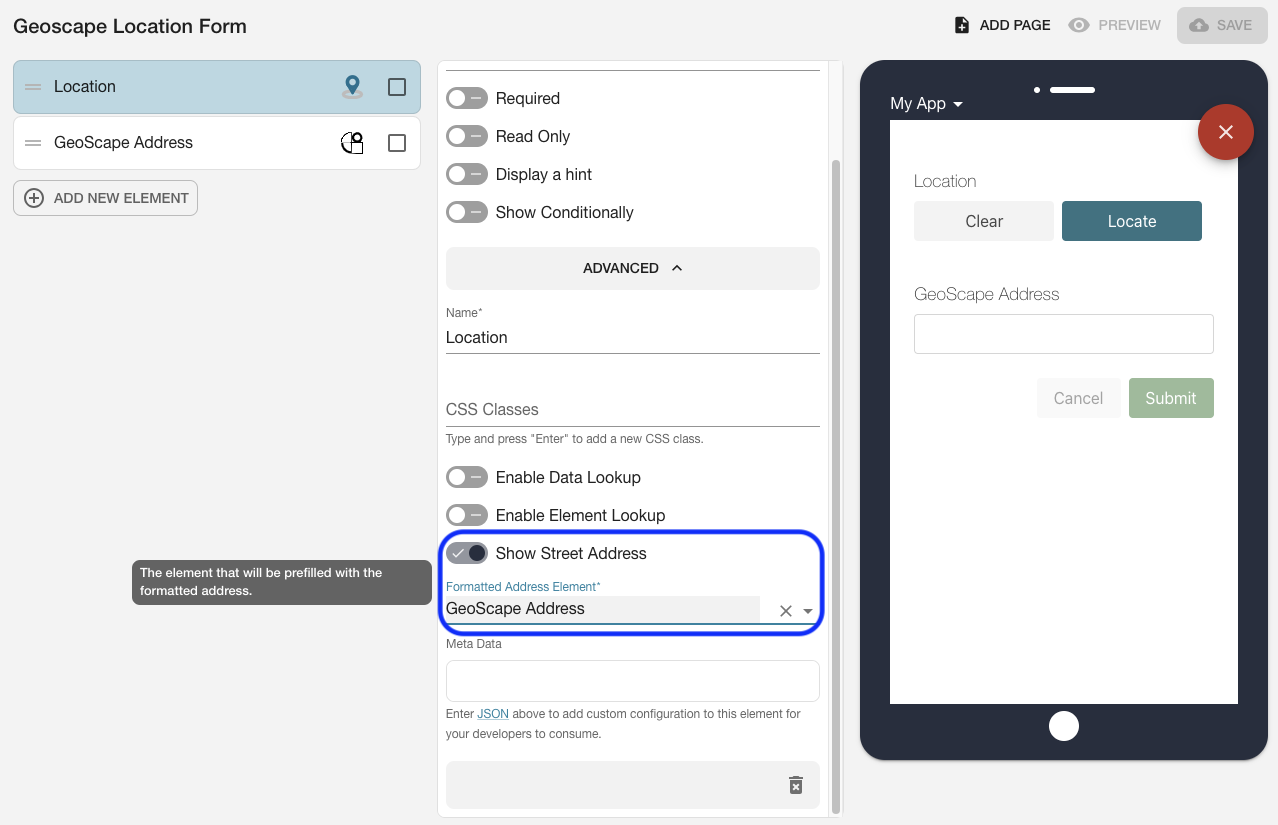
Task: Click the ADD PAGE text
Action: (1015, 25)
